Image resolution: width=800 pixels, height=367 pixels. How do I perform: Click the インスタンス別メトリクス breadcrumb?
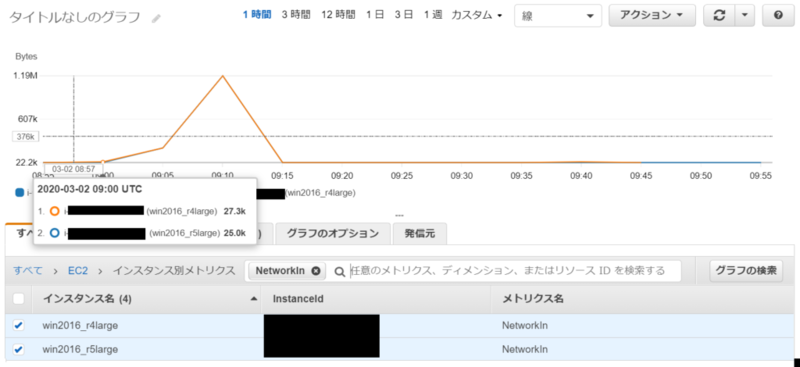click(174, 271)
